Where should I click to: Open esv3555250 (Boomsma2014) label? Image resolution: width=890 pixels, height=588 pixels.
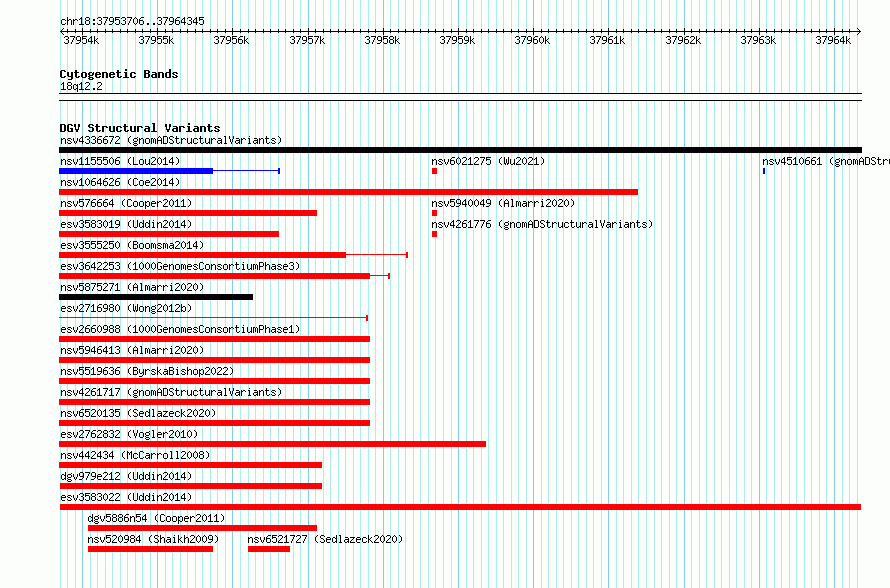coord(132,245)
